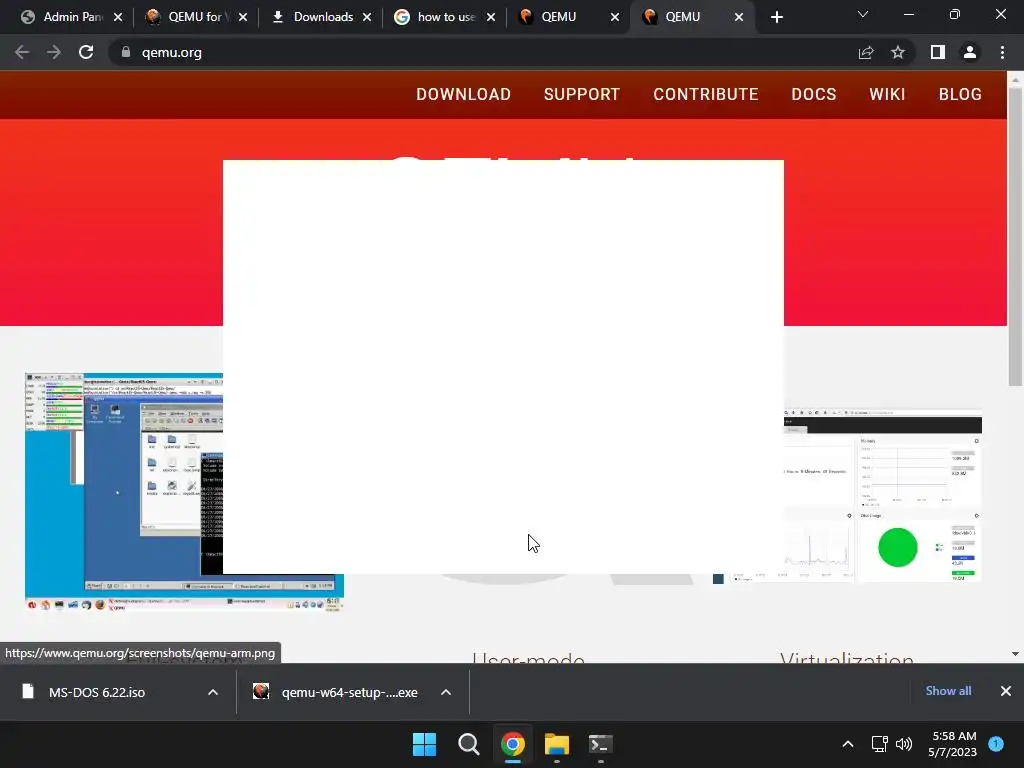Image resolution: width=1024 pixels, height=768 pixels.
Task: Open the qemu-w64-setup exe download
Action: (349, 692)
